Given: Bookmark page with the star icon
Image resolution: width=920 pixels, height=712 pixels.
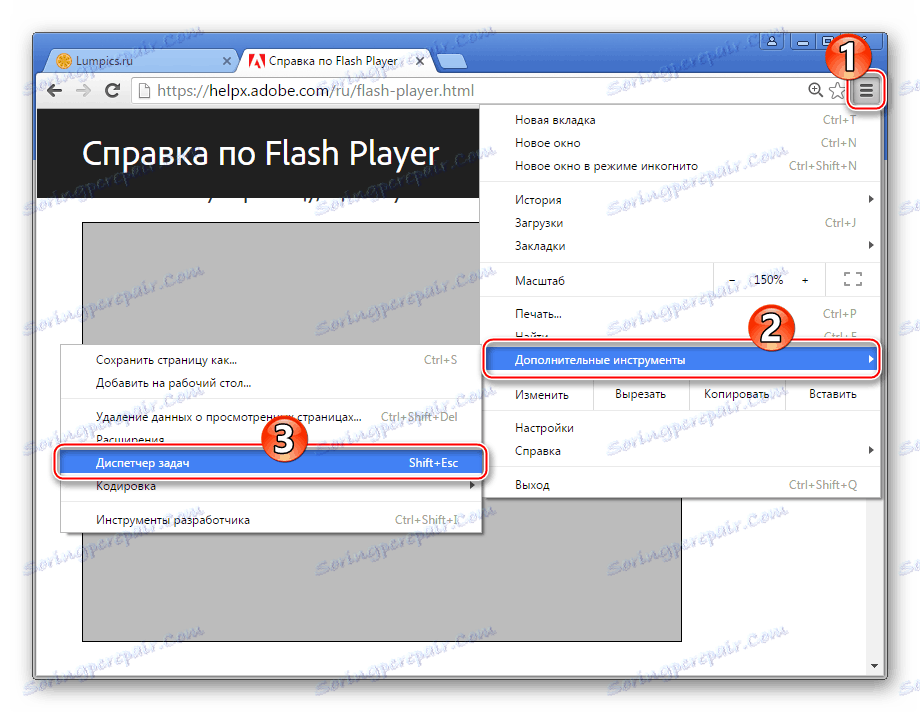Looking at the screenshot, I should 837,90.
